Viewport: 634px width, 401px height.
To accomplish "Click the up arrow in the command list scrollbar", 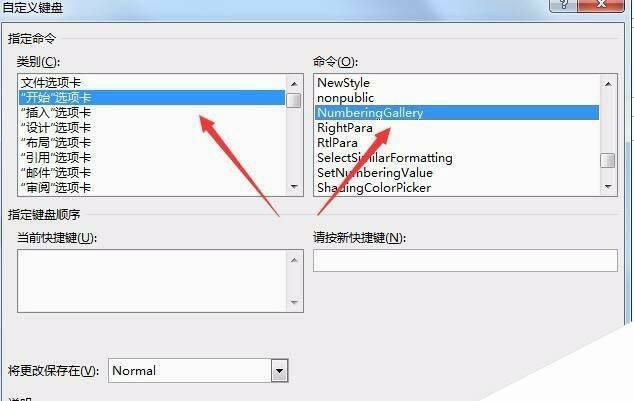I will [x=608, y=84].
